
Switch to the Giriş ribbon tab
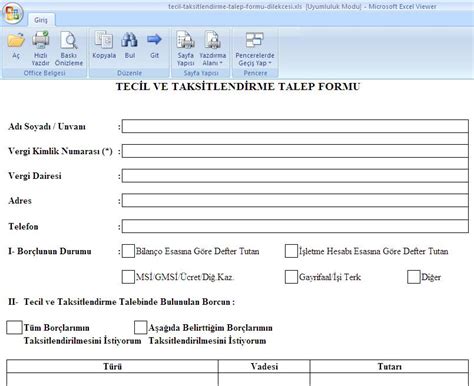coord(41,20)
